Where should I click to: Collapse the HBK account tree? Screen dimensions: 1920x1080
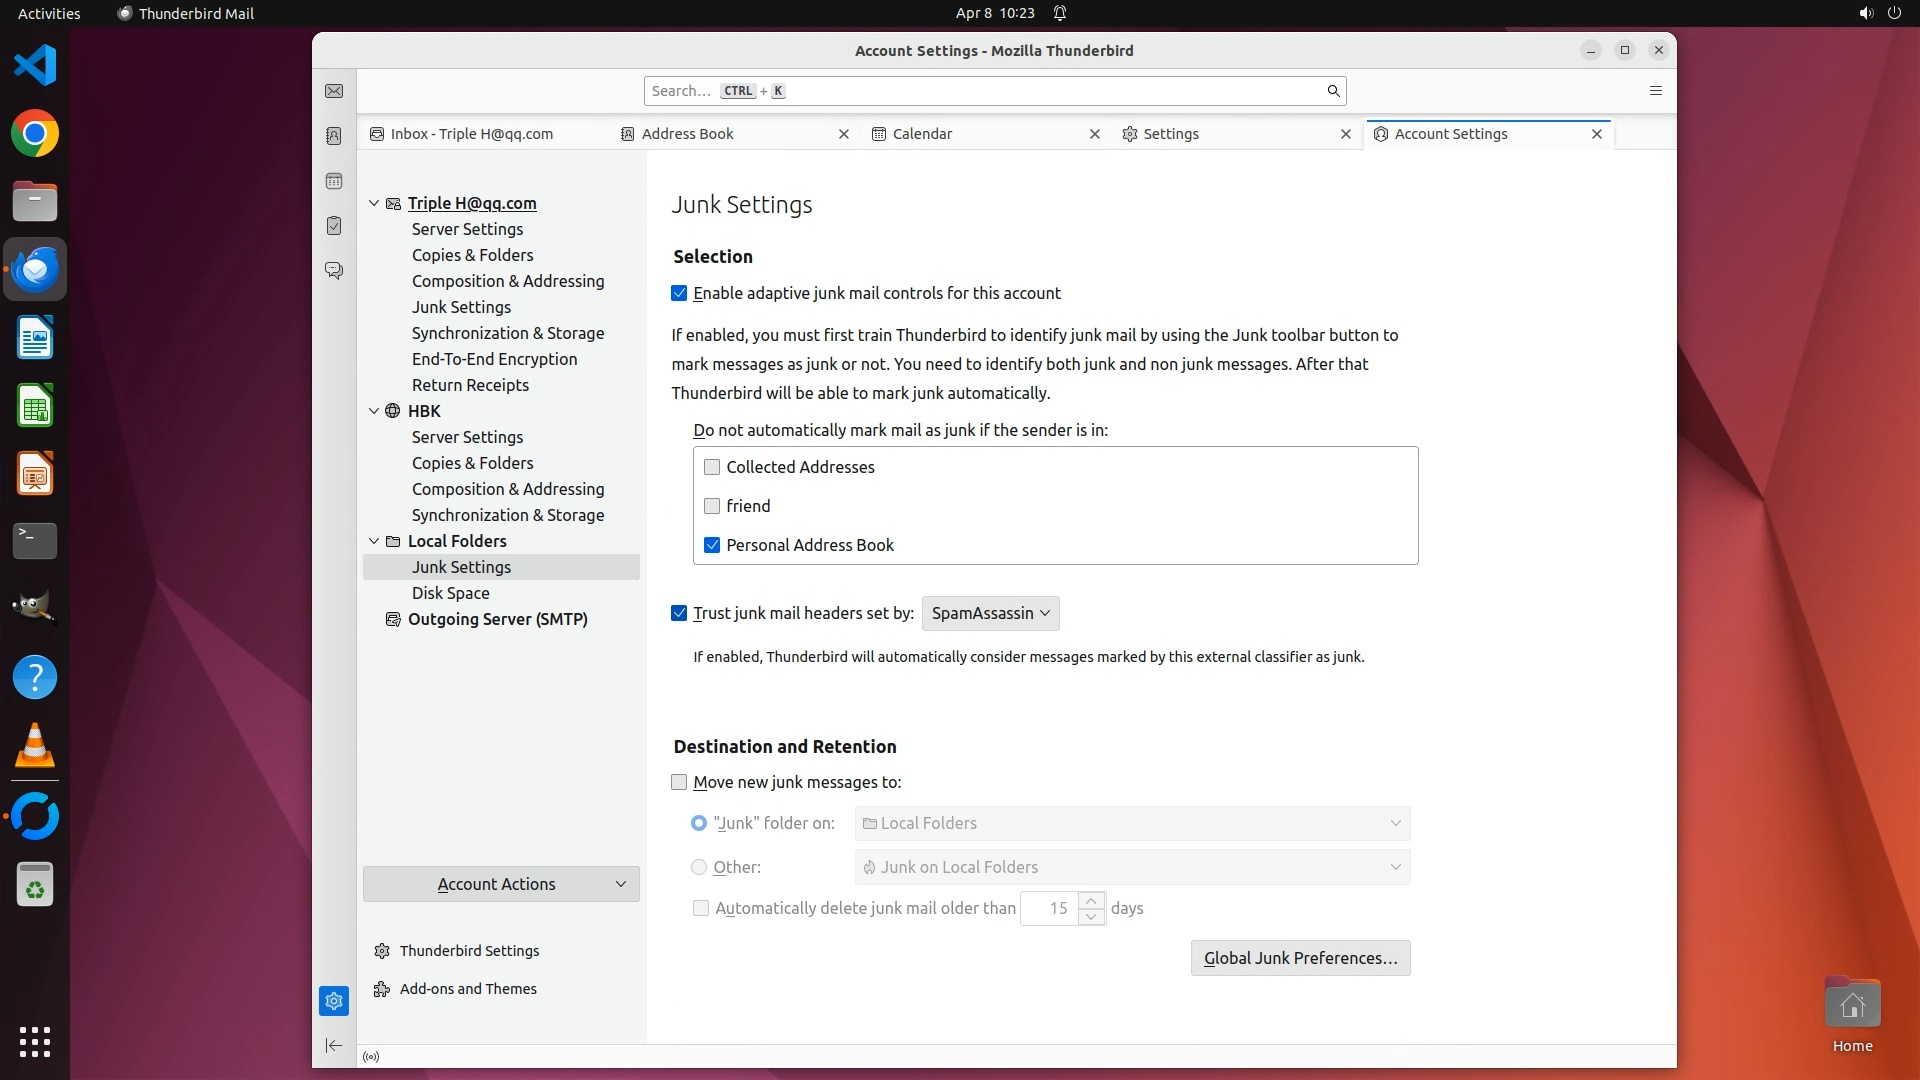point(374,411)
